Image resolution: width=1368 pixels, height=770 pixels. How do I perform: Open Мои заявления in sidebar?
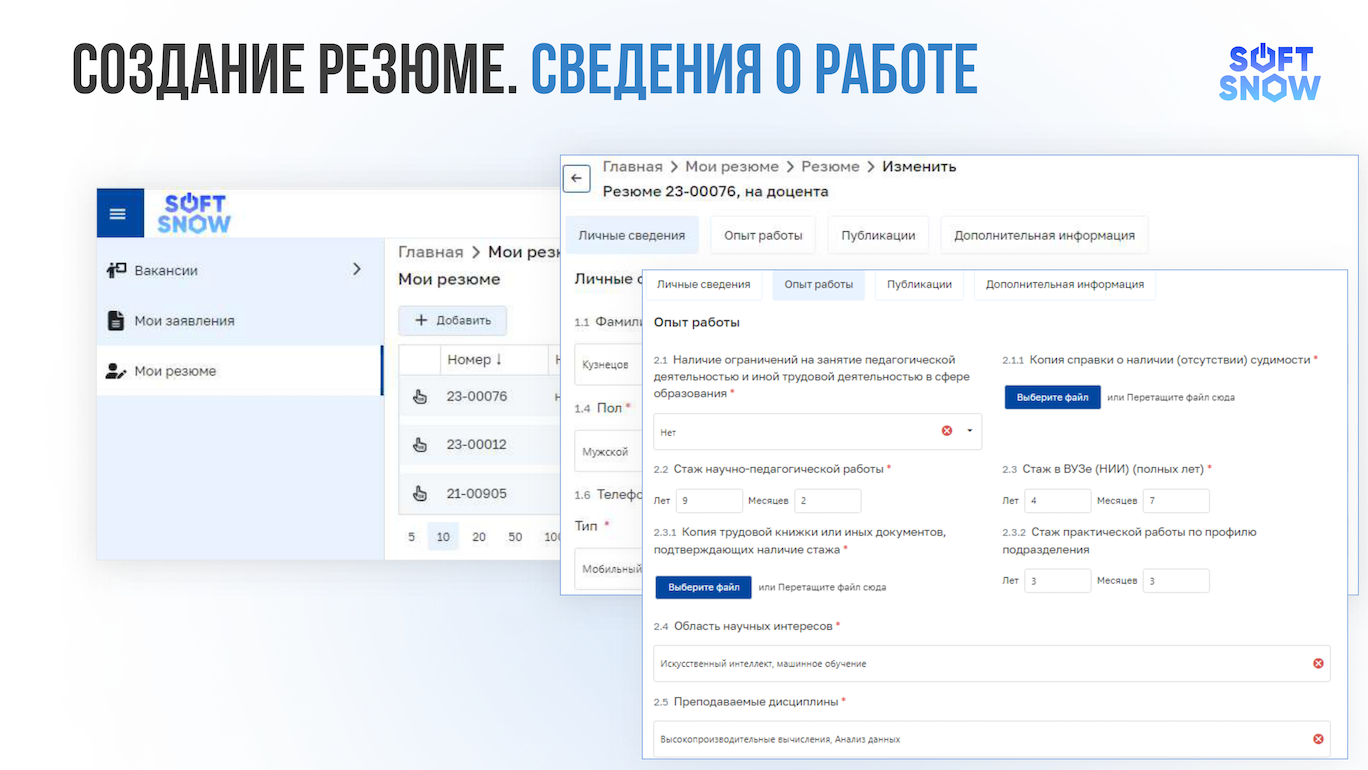coord(240,321)
